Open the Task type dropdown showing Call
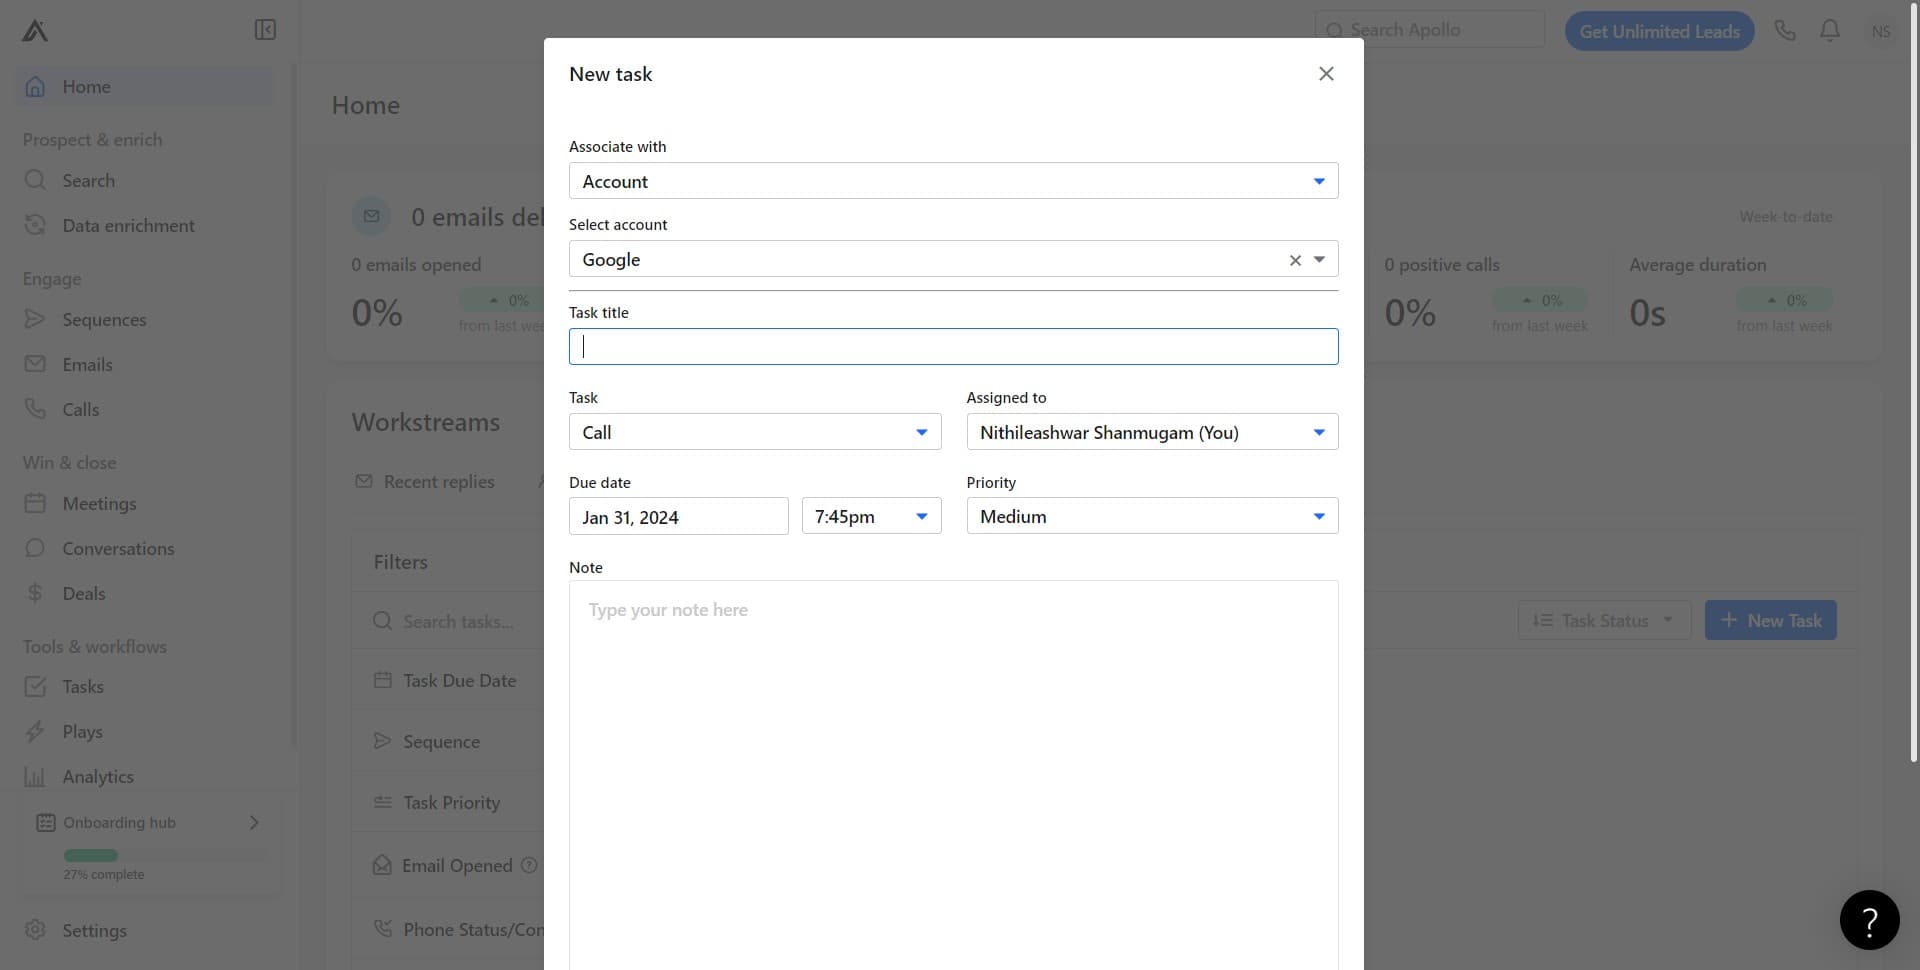Screen dimensions: 1920x970 tap(754, 432)
